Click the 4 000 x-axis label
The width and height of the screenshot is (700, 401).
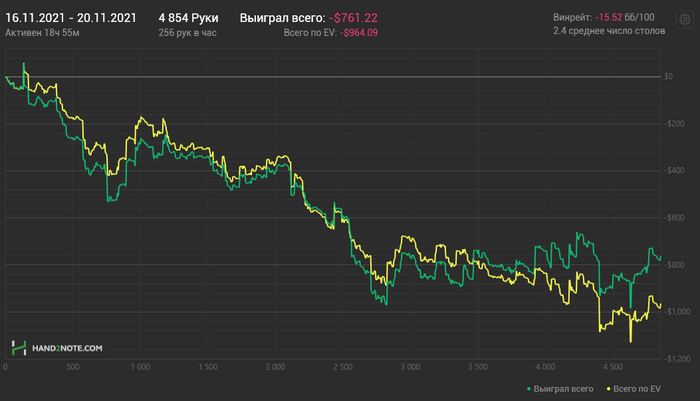pos(545,367)
